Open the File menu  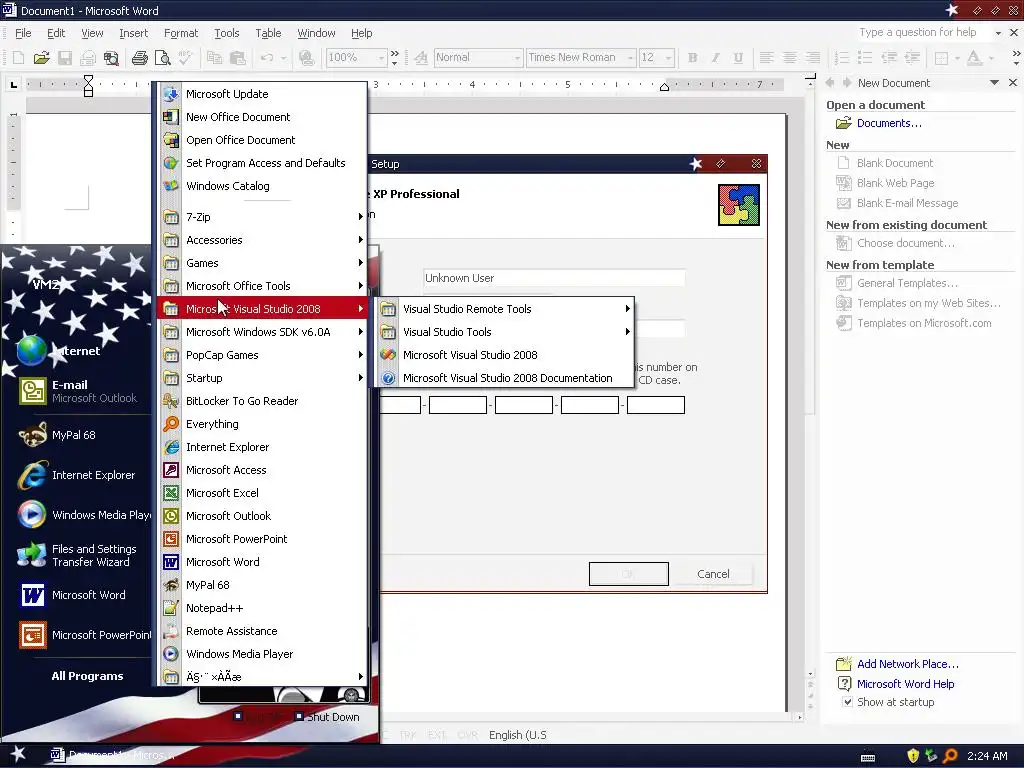[x=23, y=33]
